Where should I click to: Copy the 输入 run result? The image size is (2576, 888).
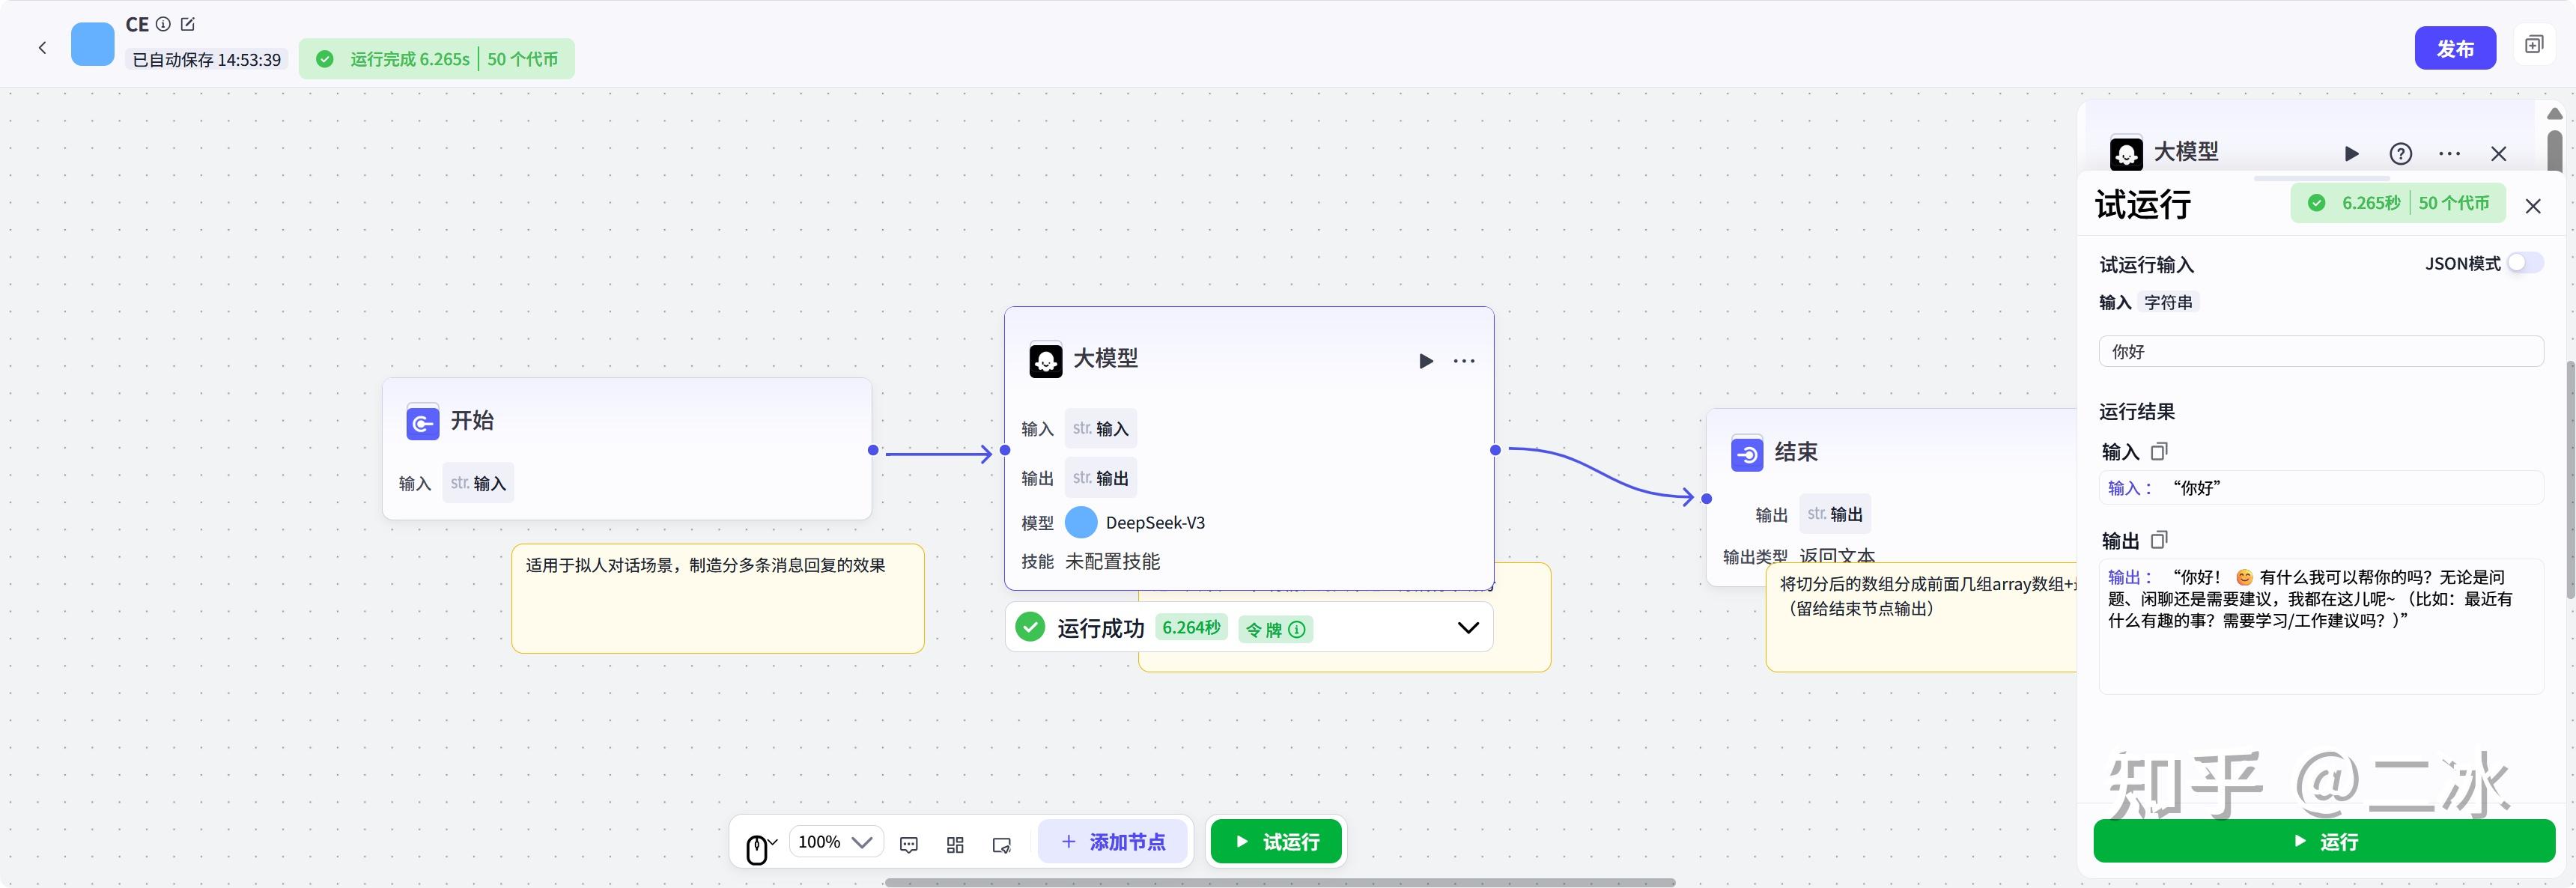tap(2160, 452)
